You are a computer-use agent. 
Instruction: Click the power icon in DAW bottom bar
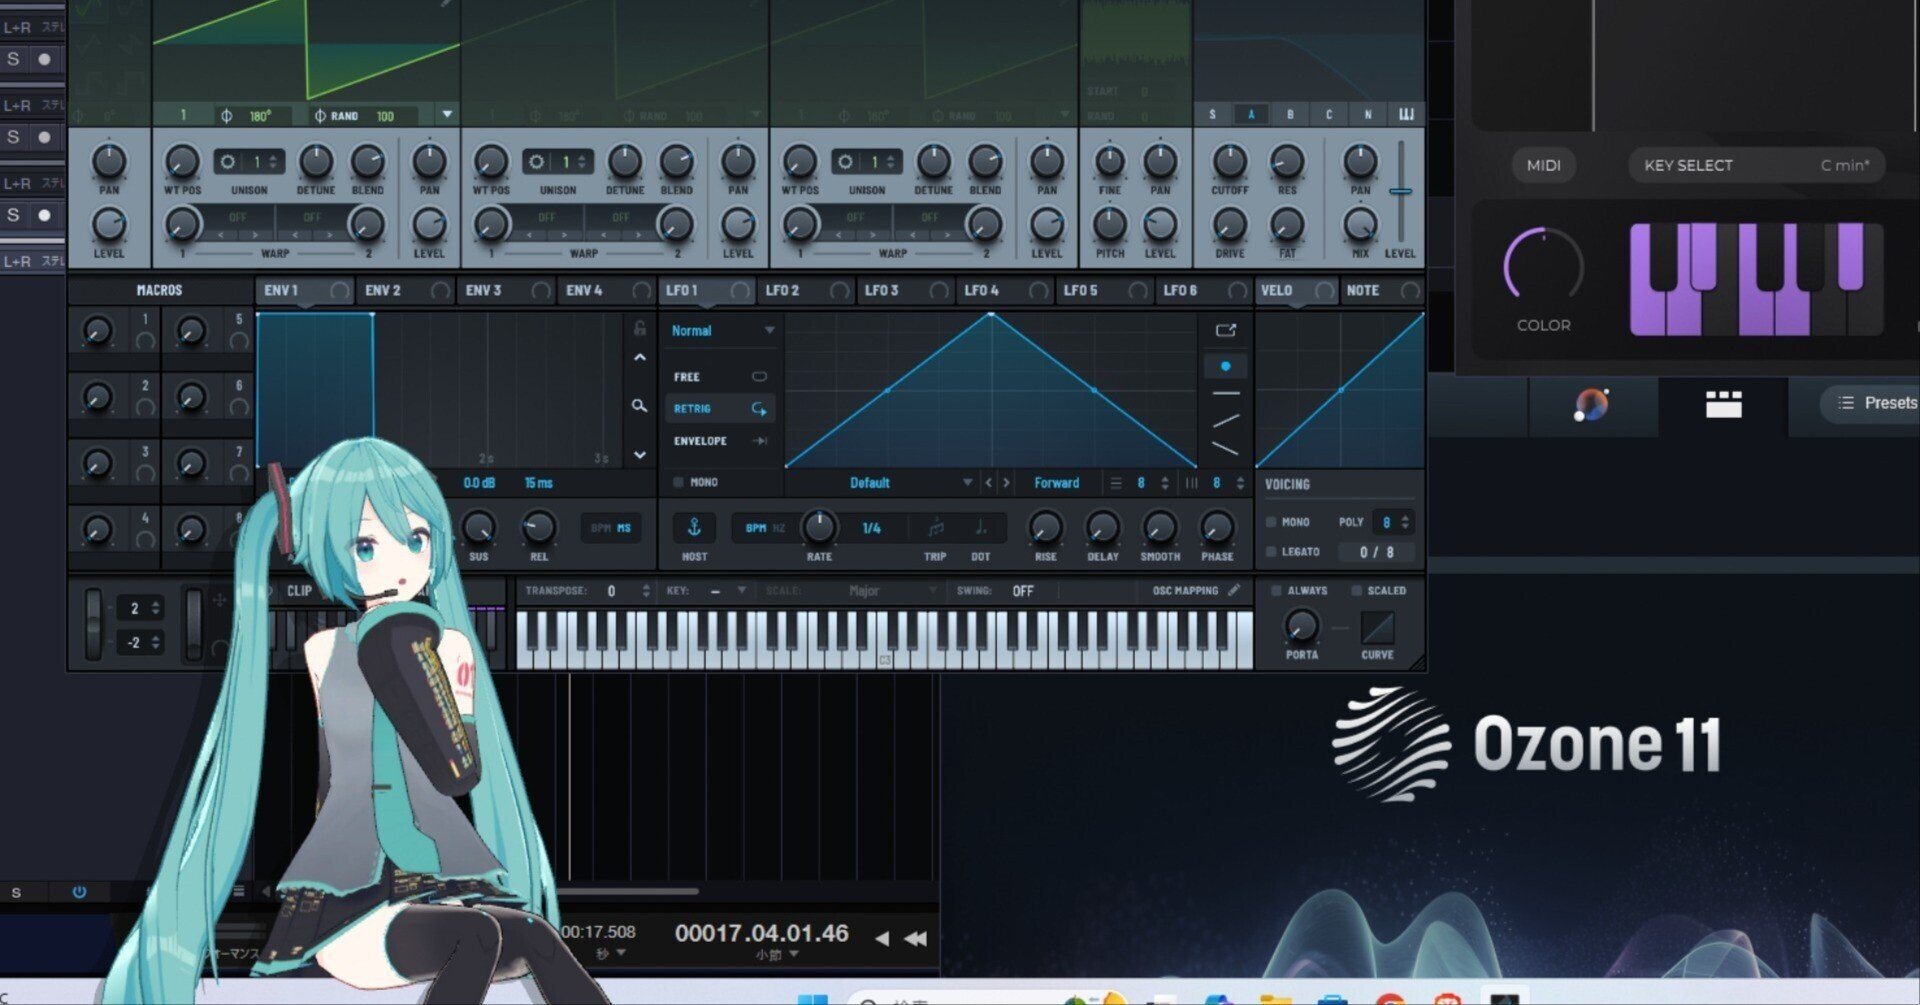click(x=79, y=891)
